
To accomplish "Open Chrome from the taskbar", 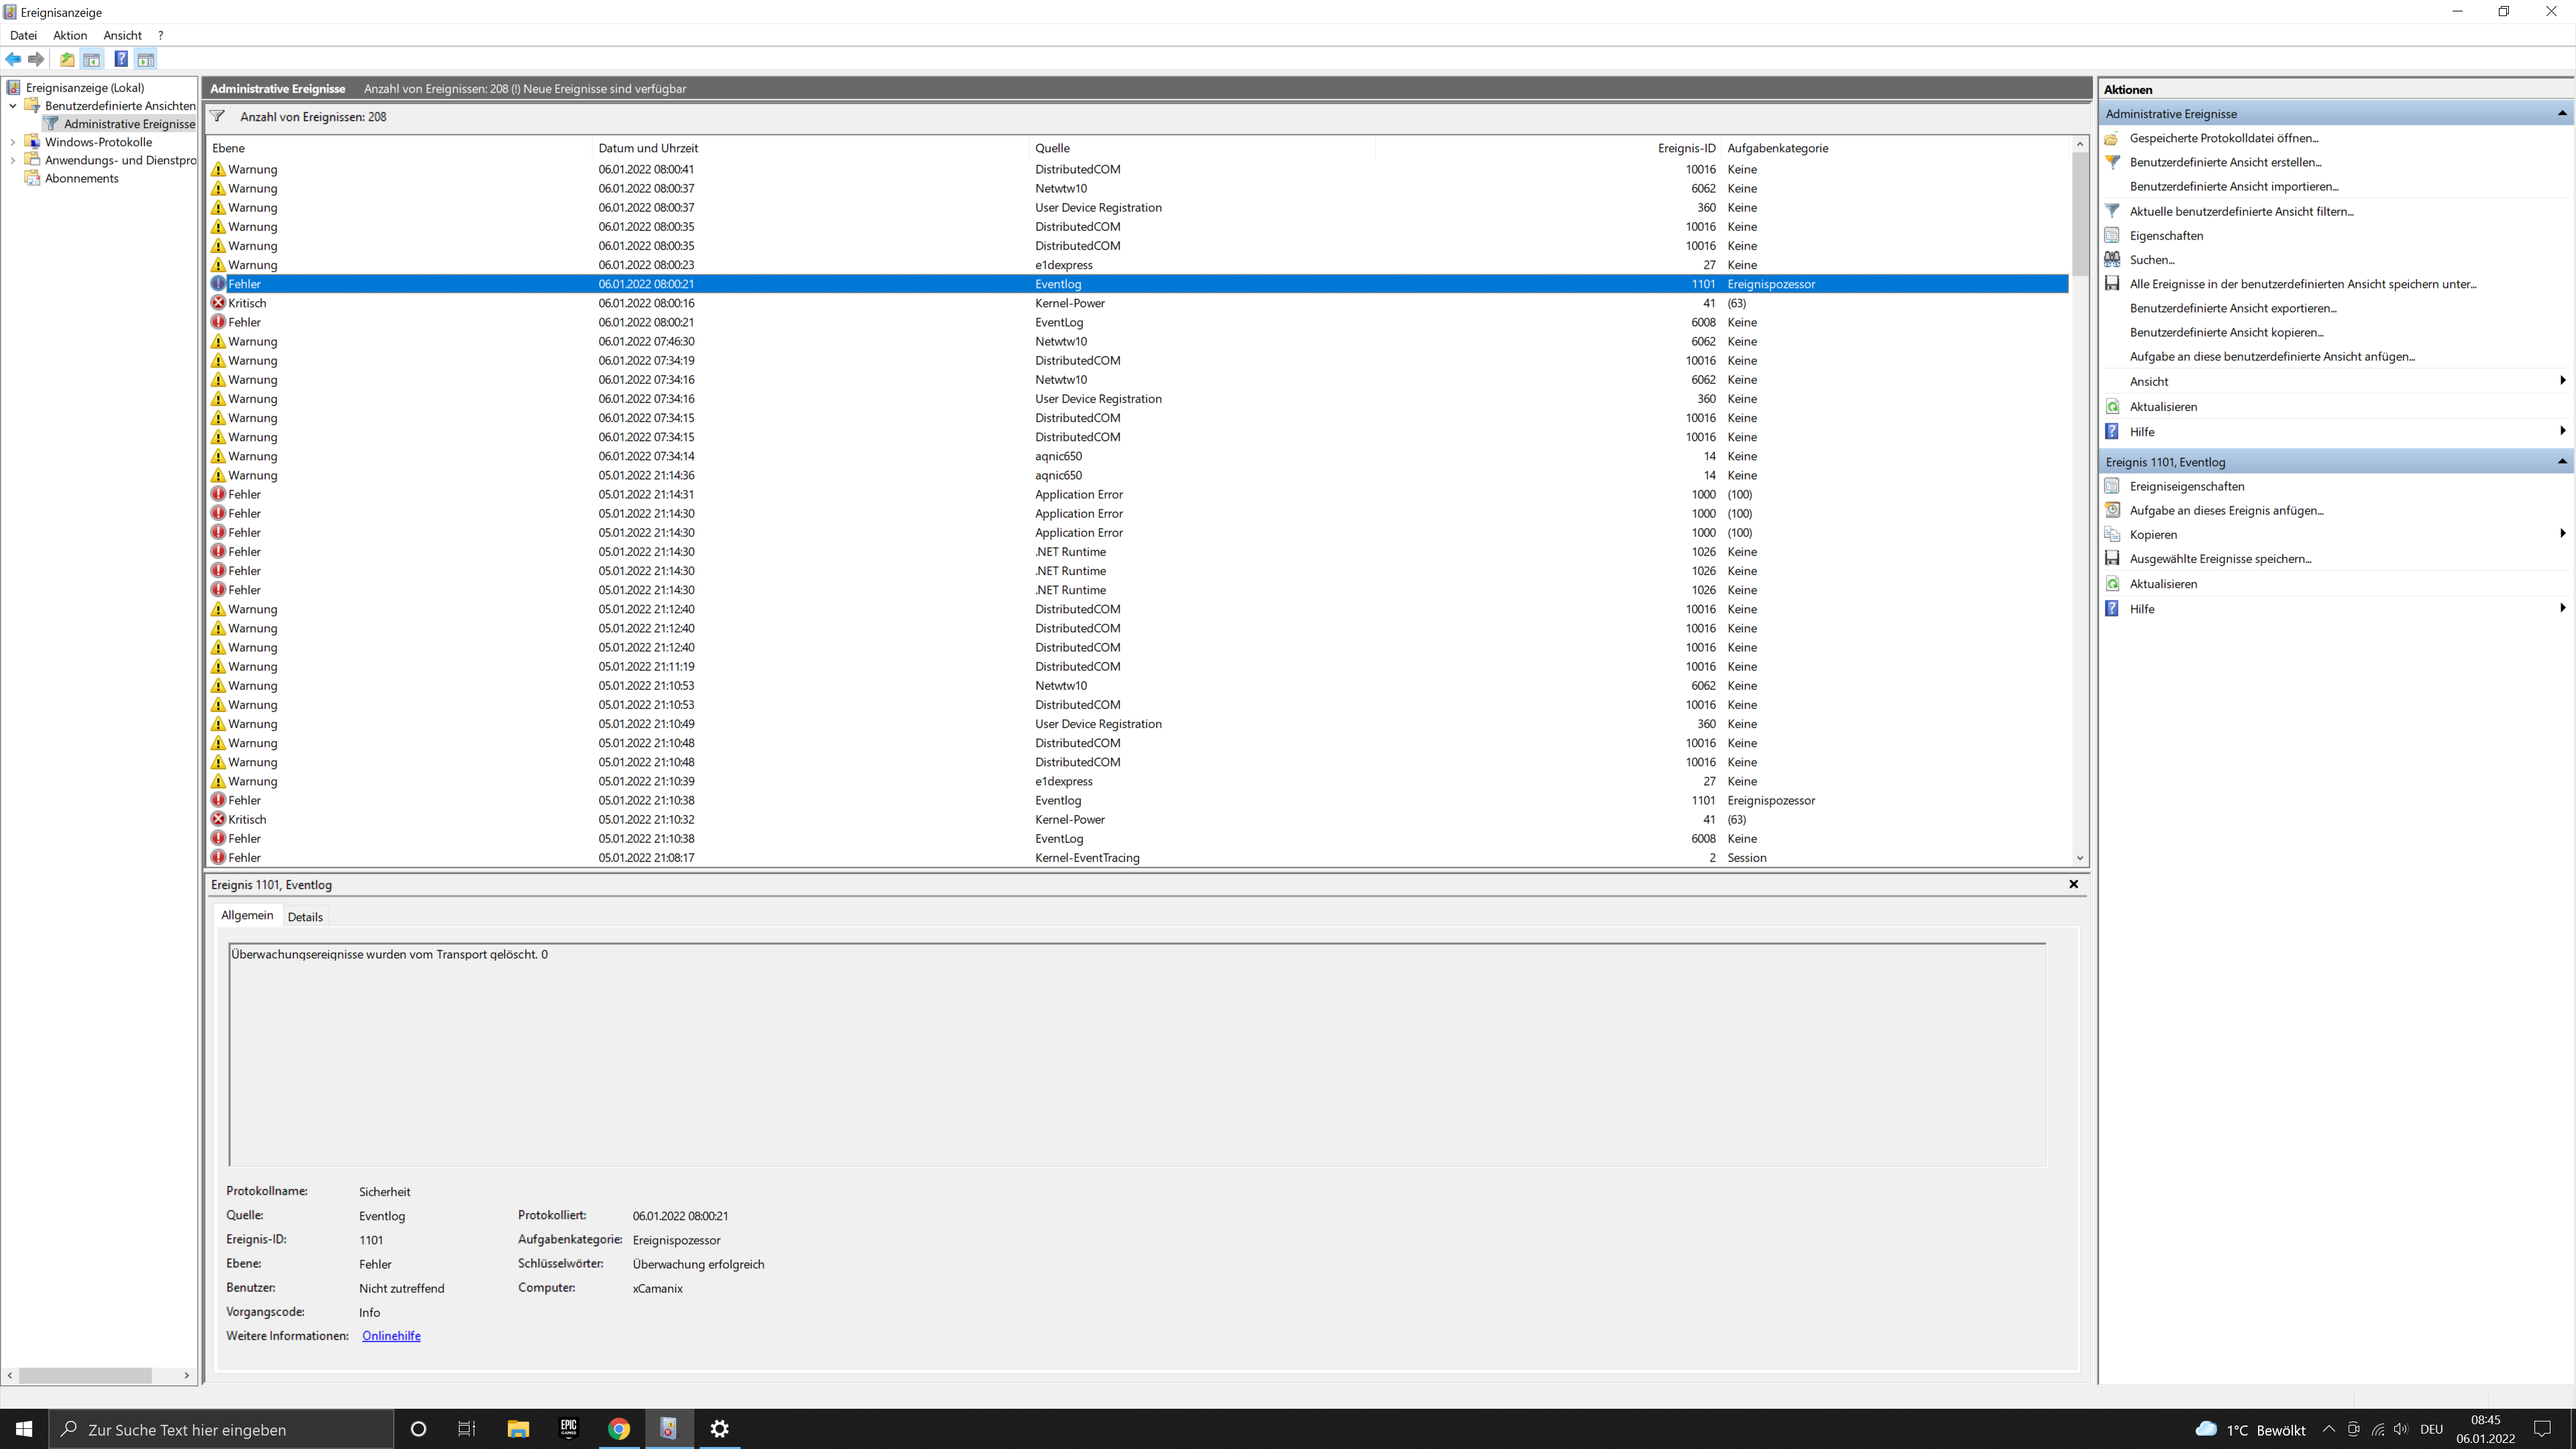I will [619, 1428].
